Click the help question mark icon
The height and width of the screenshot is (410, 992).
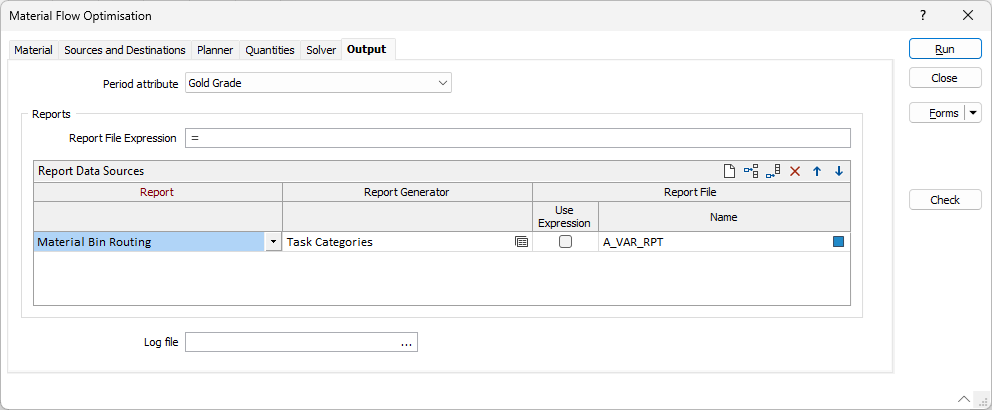(923, 15)
